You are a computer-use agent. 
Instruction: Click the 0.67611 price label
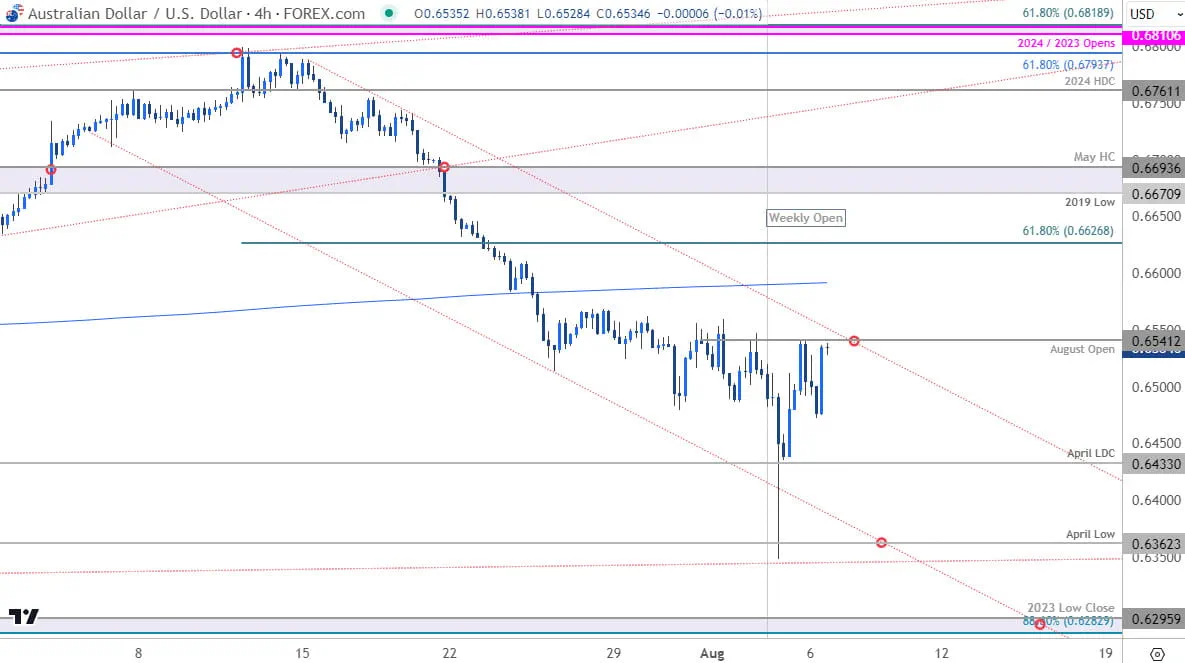pyautogui.click(x=1154, y=91)
